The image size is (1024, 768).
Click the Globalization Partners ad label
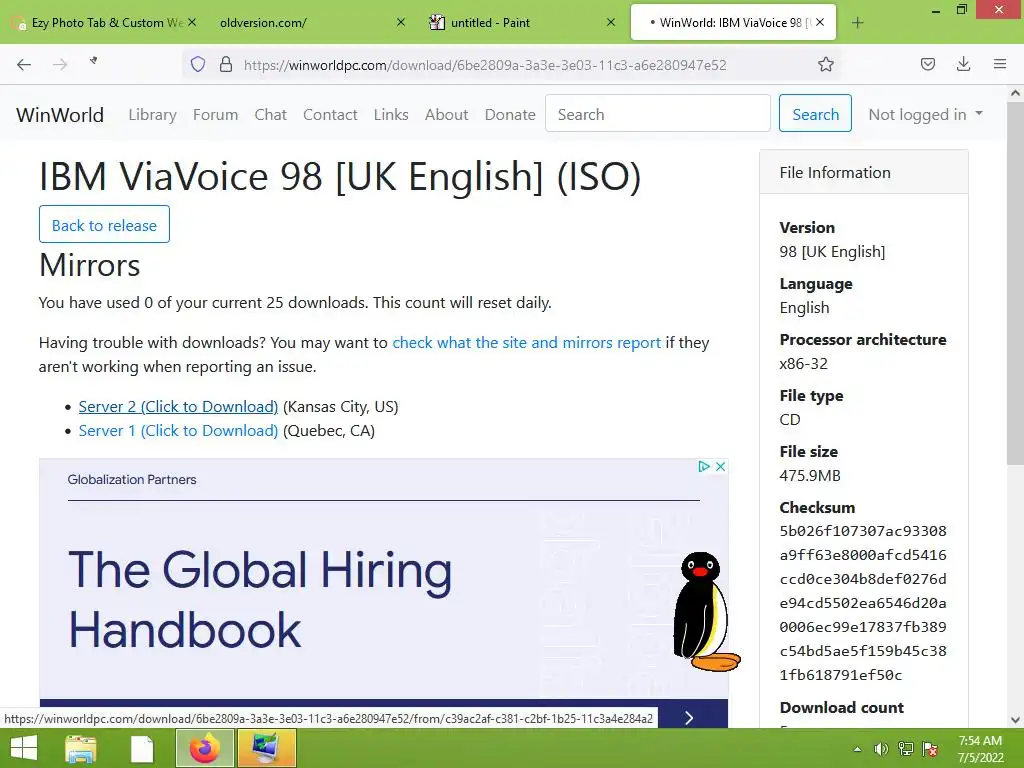pos(132,479)
